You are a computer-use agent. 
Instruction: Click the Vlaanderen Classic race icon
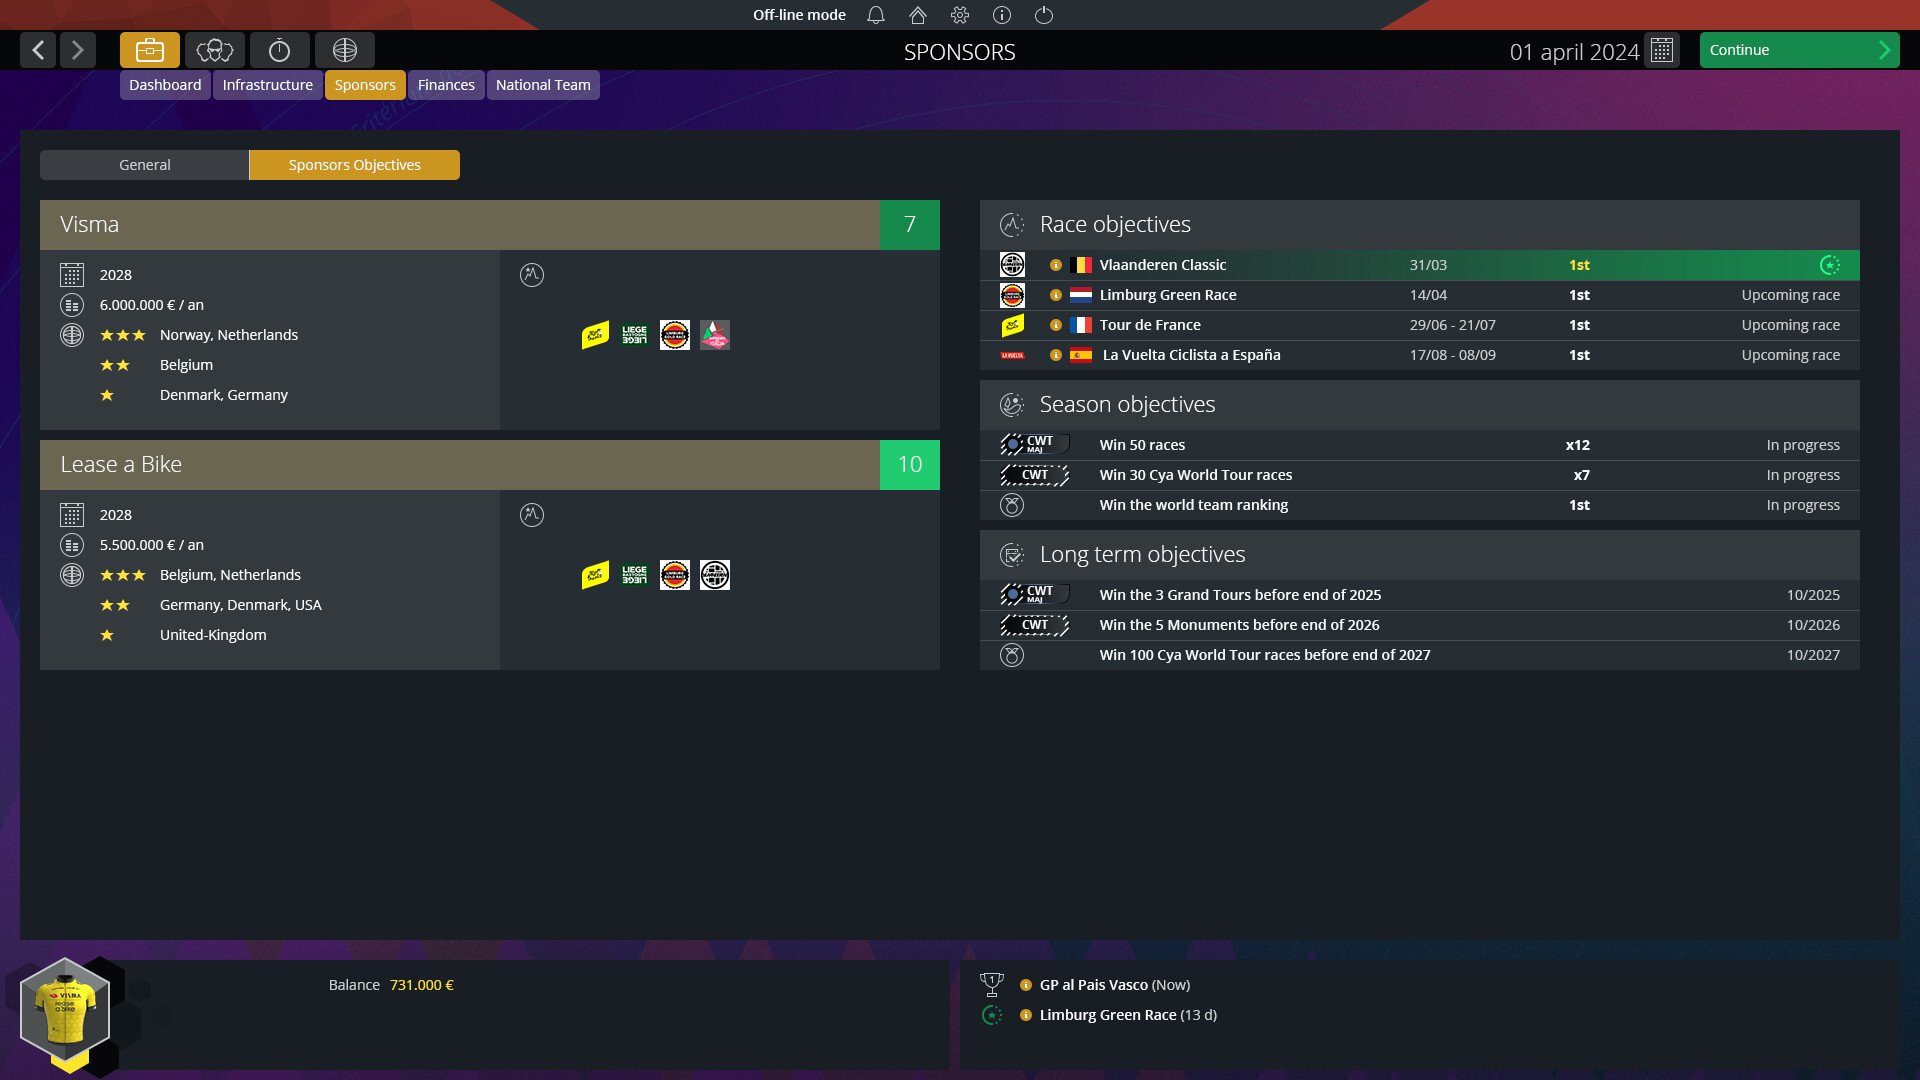[1011, 264]
